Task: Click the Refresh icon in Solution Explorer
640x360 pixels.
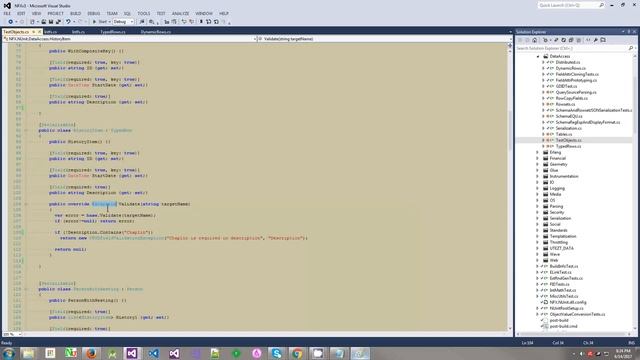Action: click(563, 40)
